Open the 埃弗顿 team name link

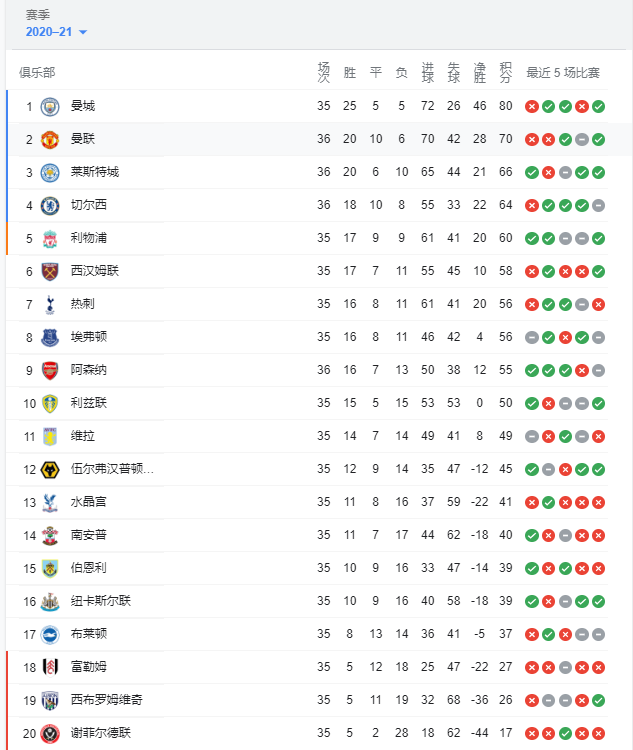89,337
